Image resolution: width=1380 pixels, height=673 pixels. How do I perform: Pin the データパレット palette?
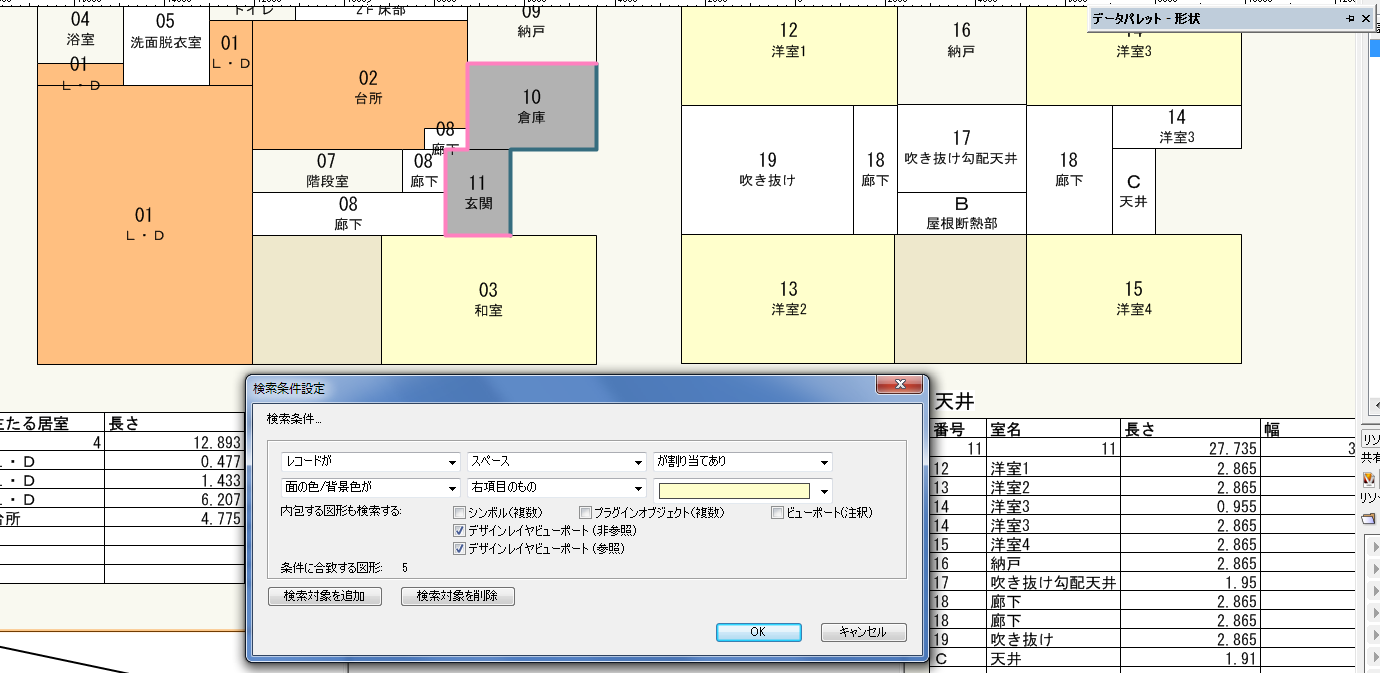click(1349, 19)
